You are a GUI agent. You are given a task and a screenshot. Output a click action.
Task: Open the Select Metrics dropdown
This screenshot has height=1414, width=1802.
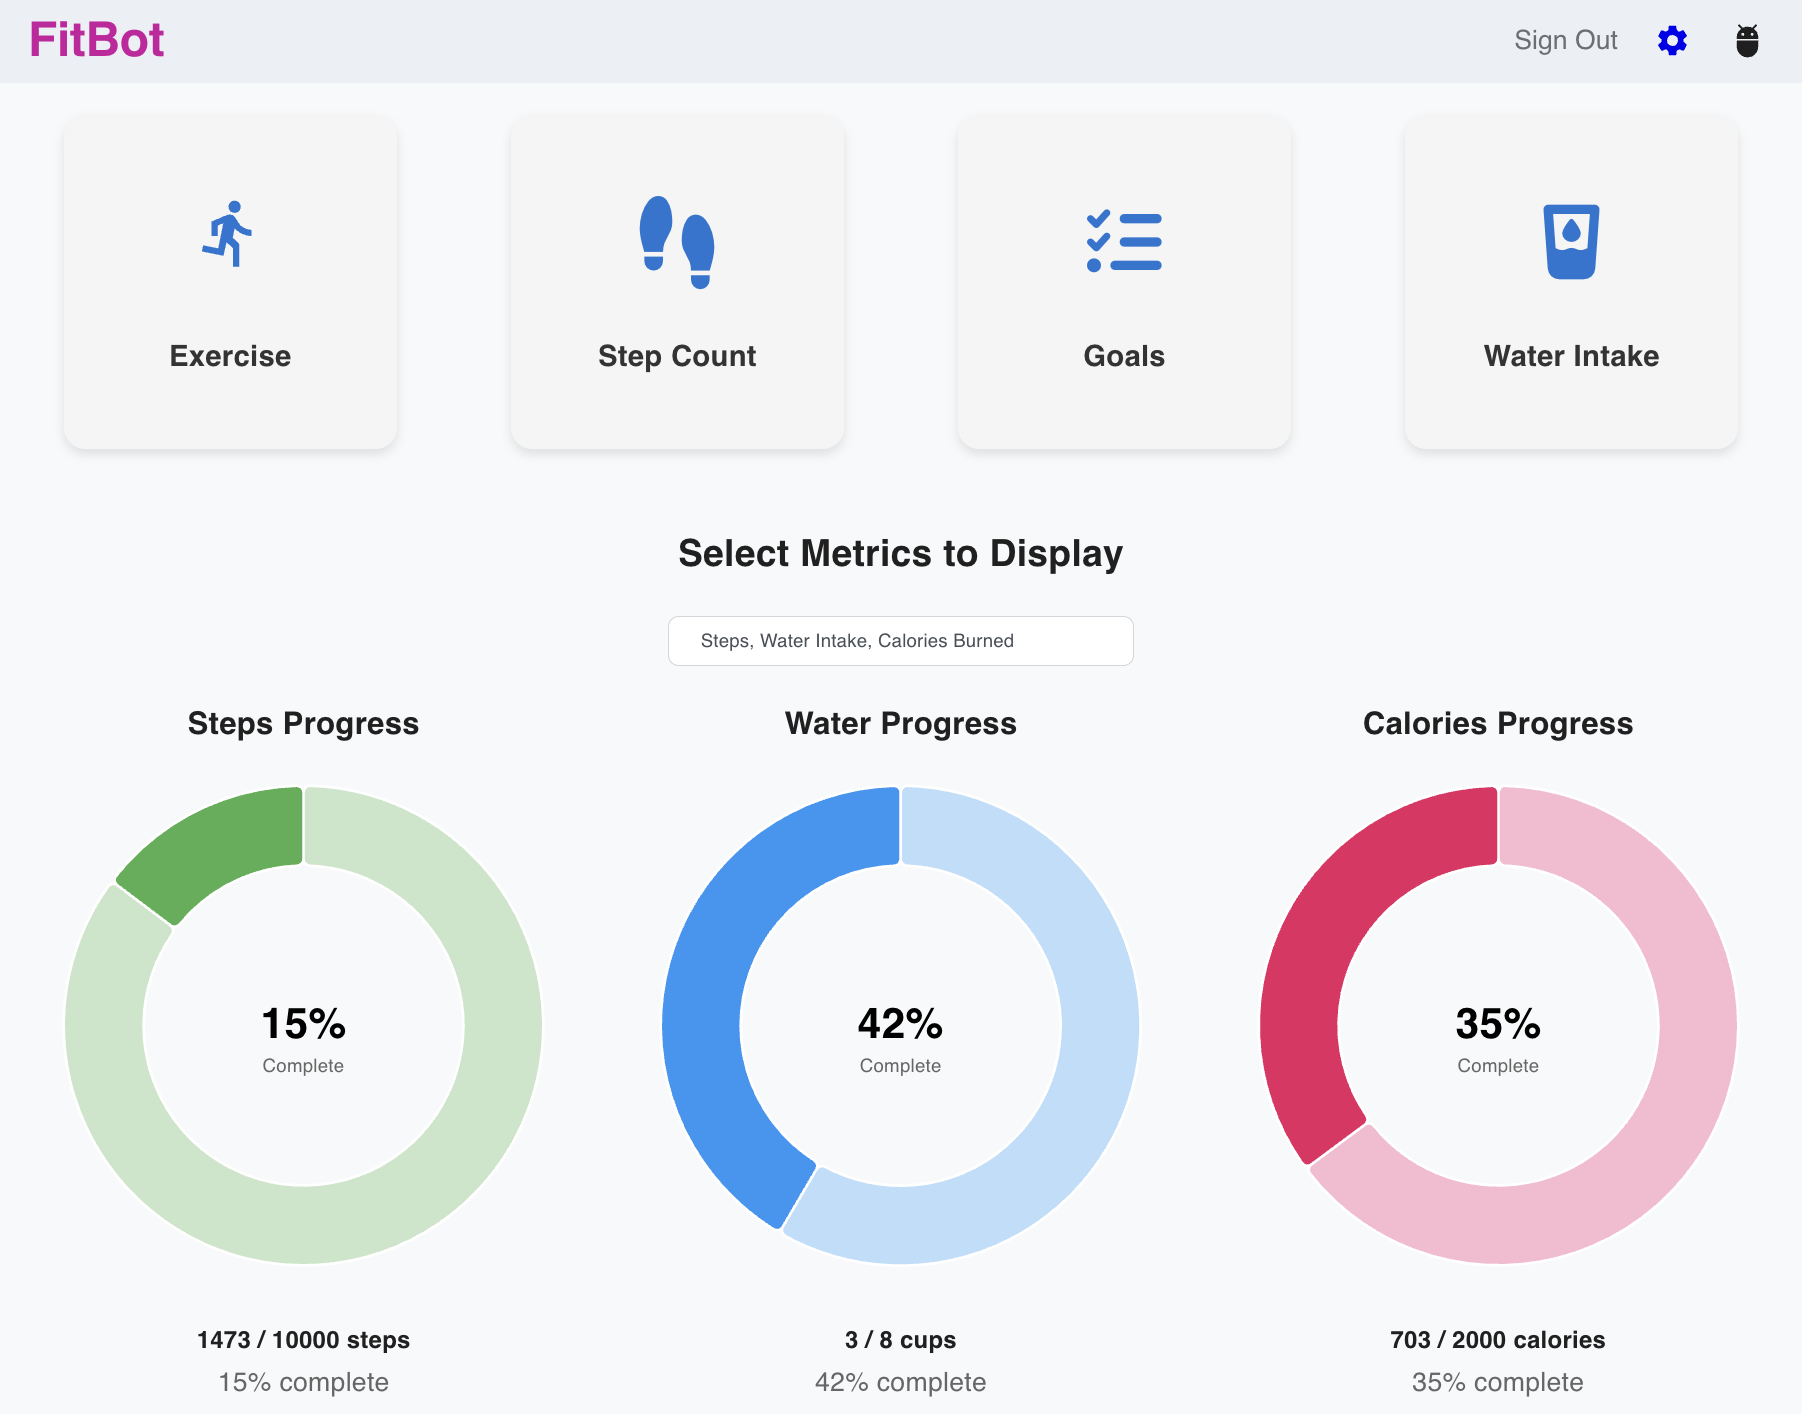coord(900,641)
